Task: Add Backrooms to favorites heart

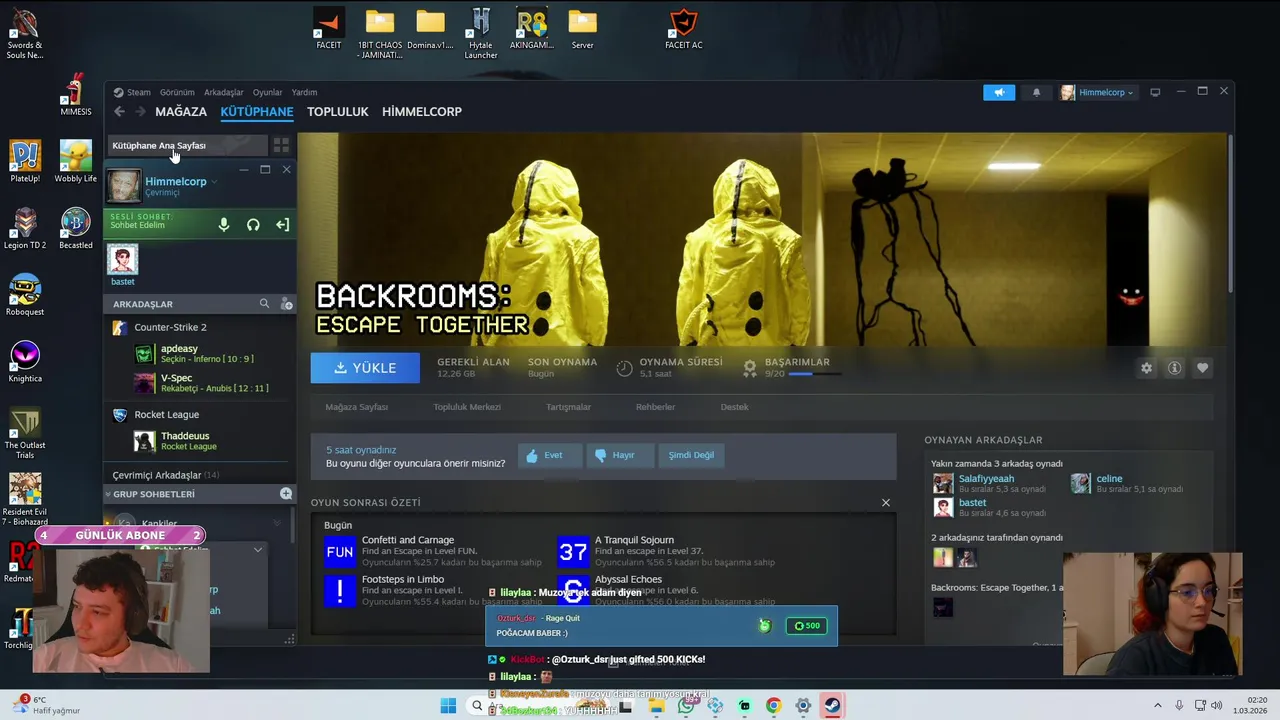Action: [x=1202, y=368]
